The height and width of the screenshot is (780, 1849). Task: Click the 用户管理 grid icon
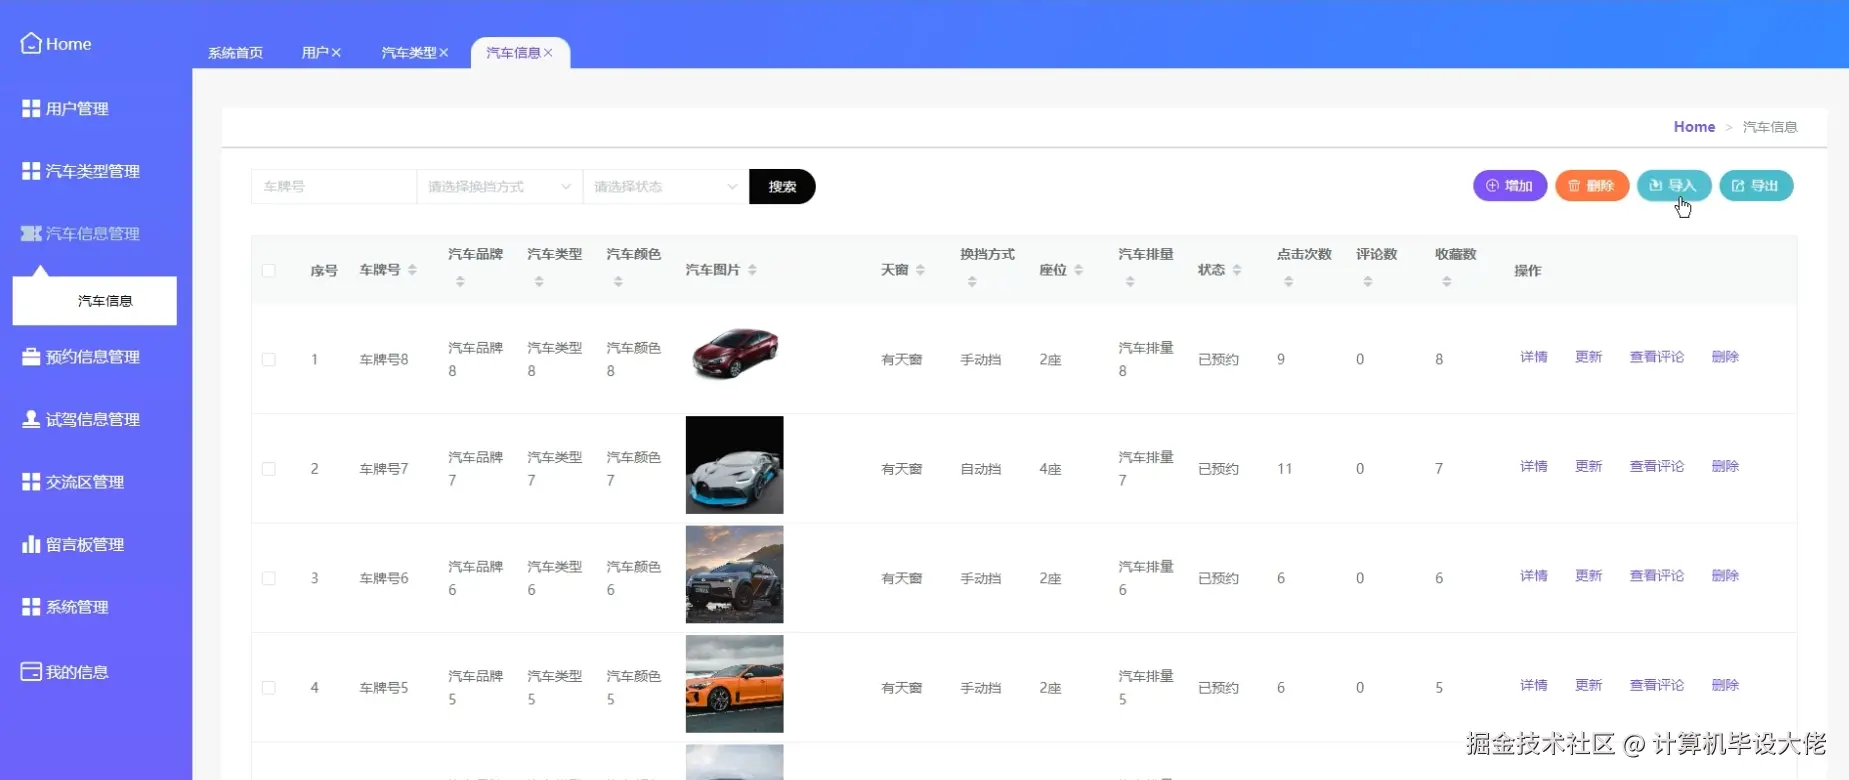[31, 108]
